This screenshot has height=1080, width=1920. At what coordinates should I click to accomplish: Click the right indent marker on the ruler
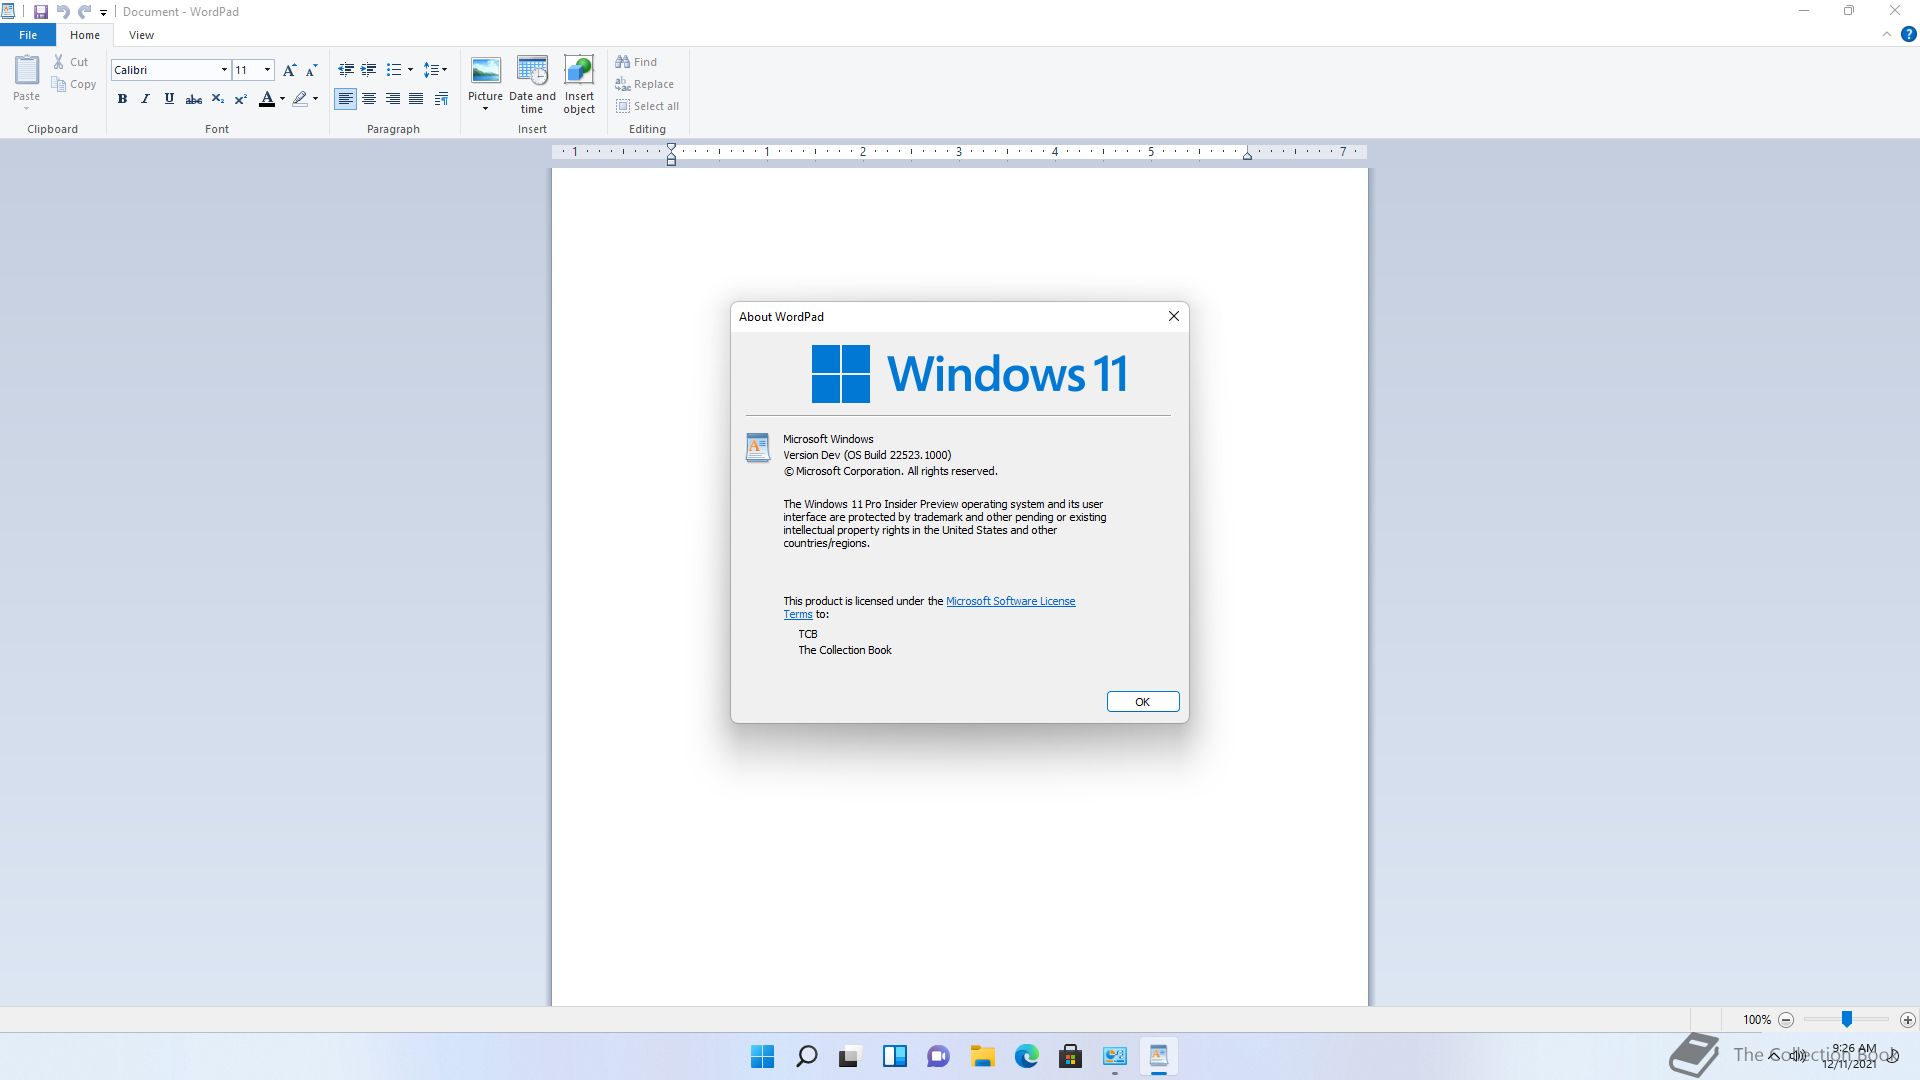point(1247,155)
